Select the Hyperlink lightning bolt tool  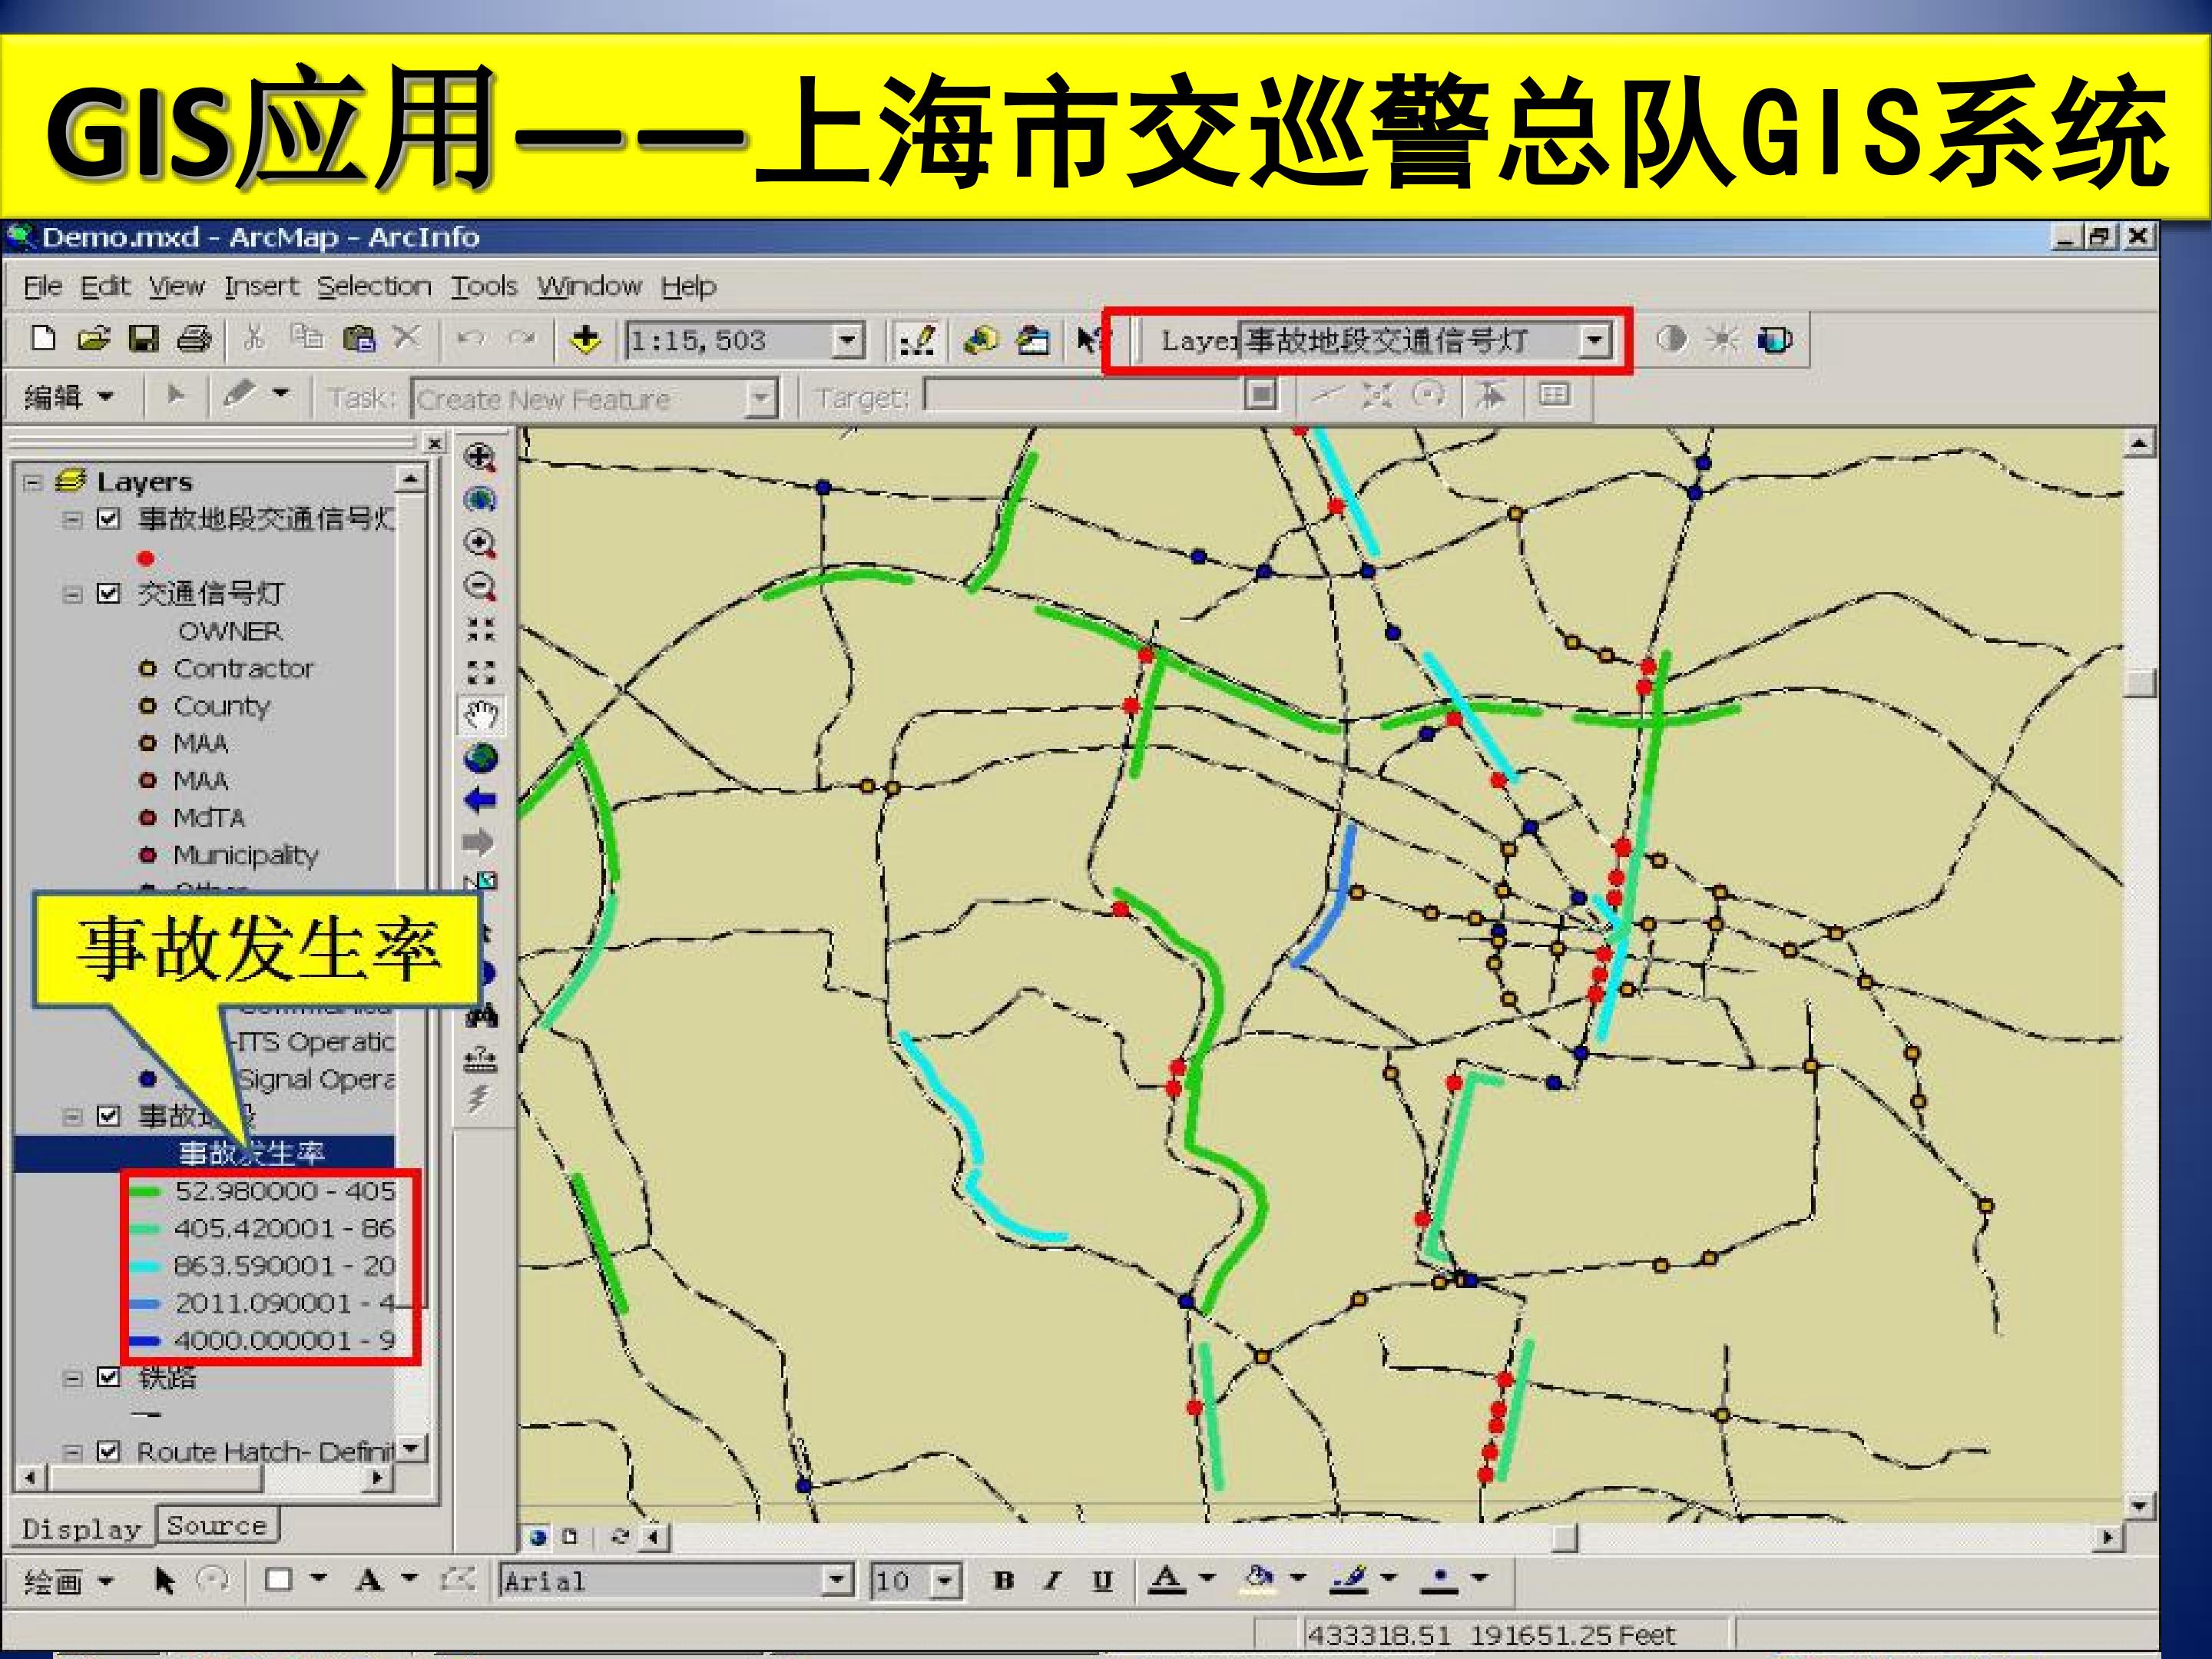[x=479, y=1098]
